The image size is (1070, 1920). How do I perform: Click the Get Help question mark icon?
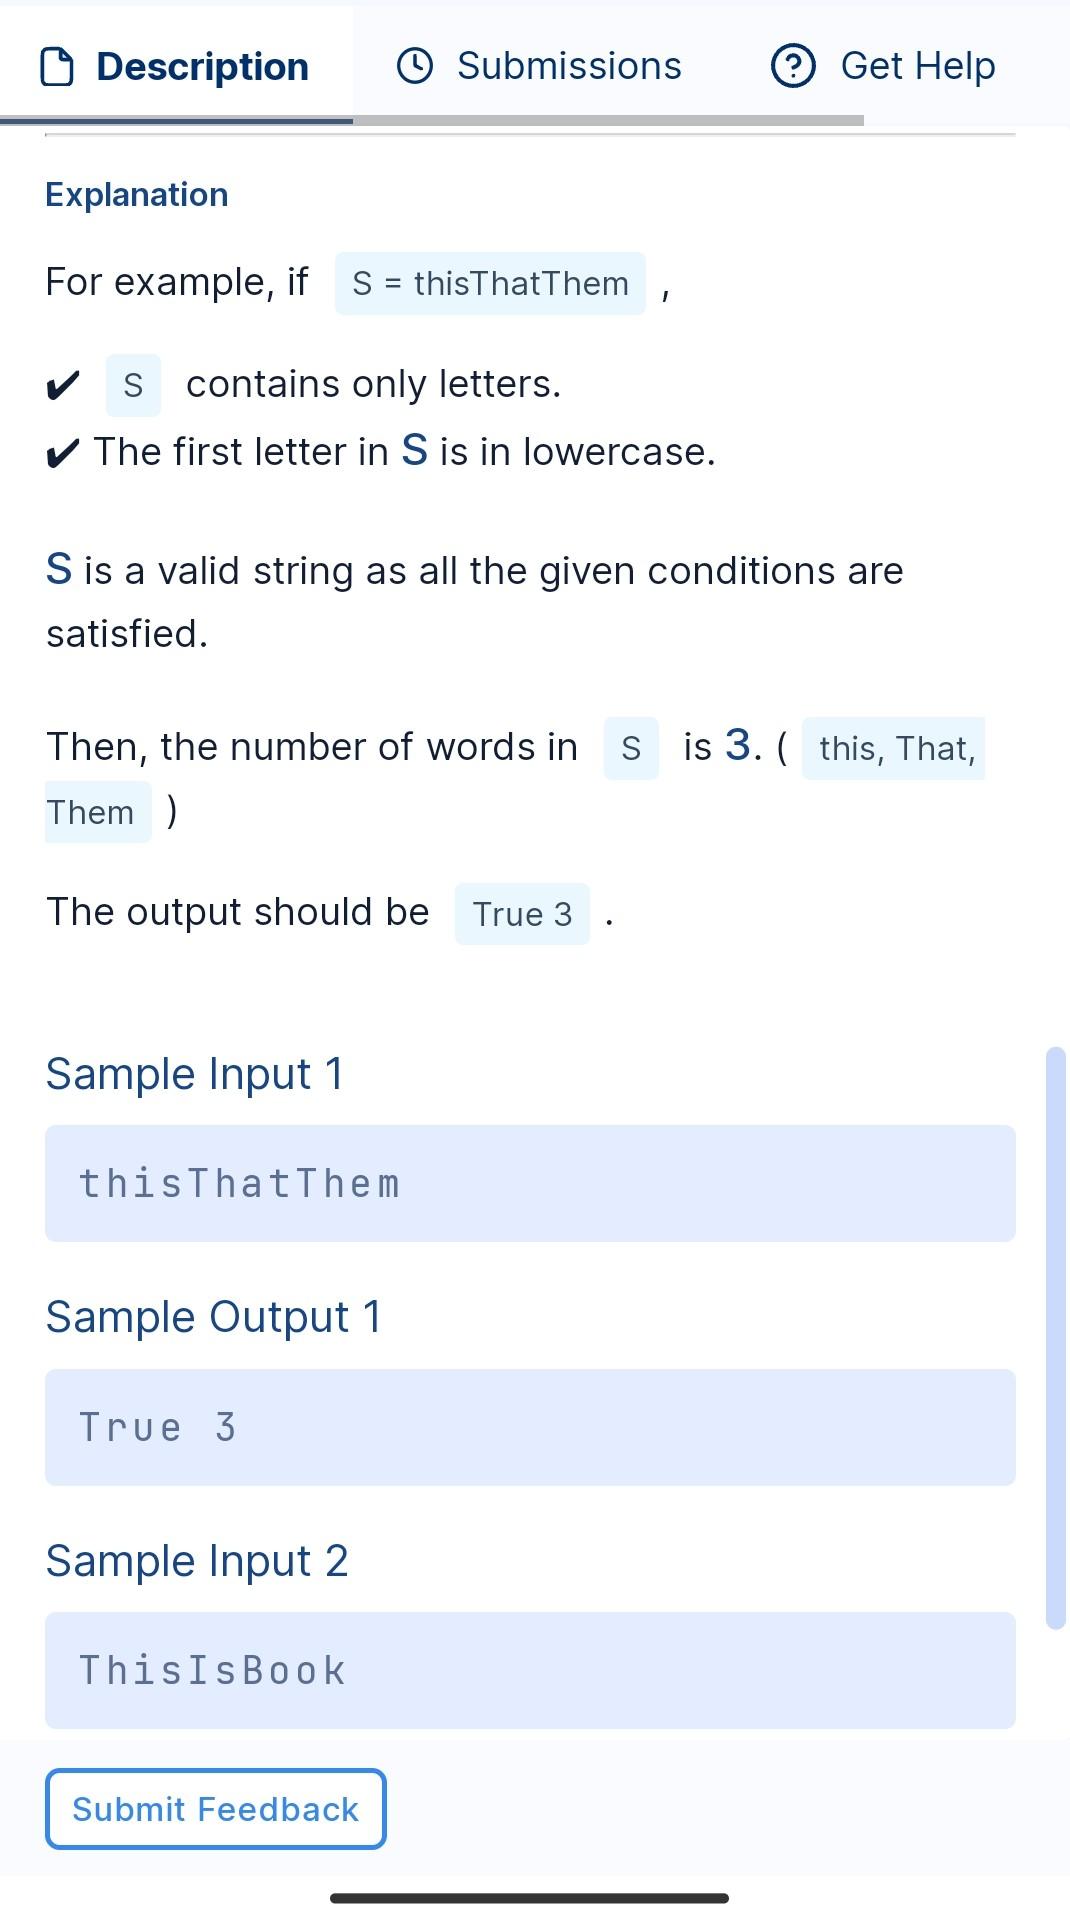tap(793, 65)
